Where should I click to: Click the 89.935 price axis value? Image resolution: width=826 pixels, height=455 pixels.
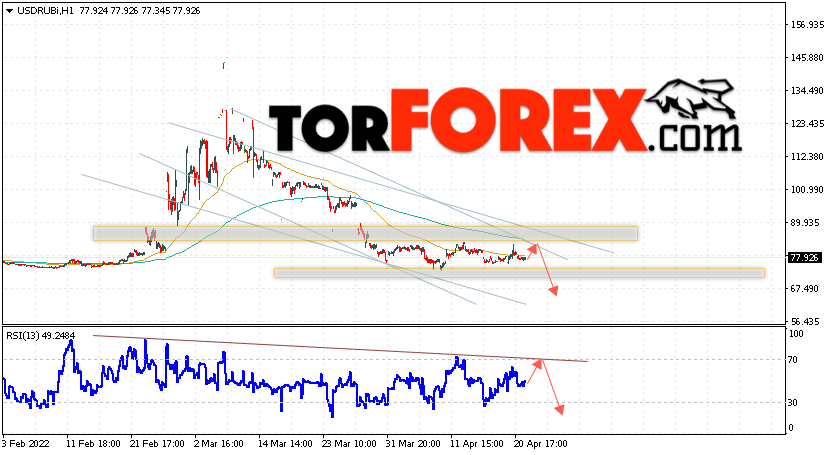805,223
